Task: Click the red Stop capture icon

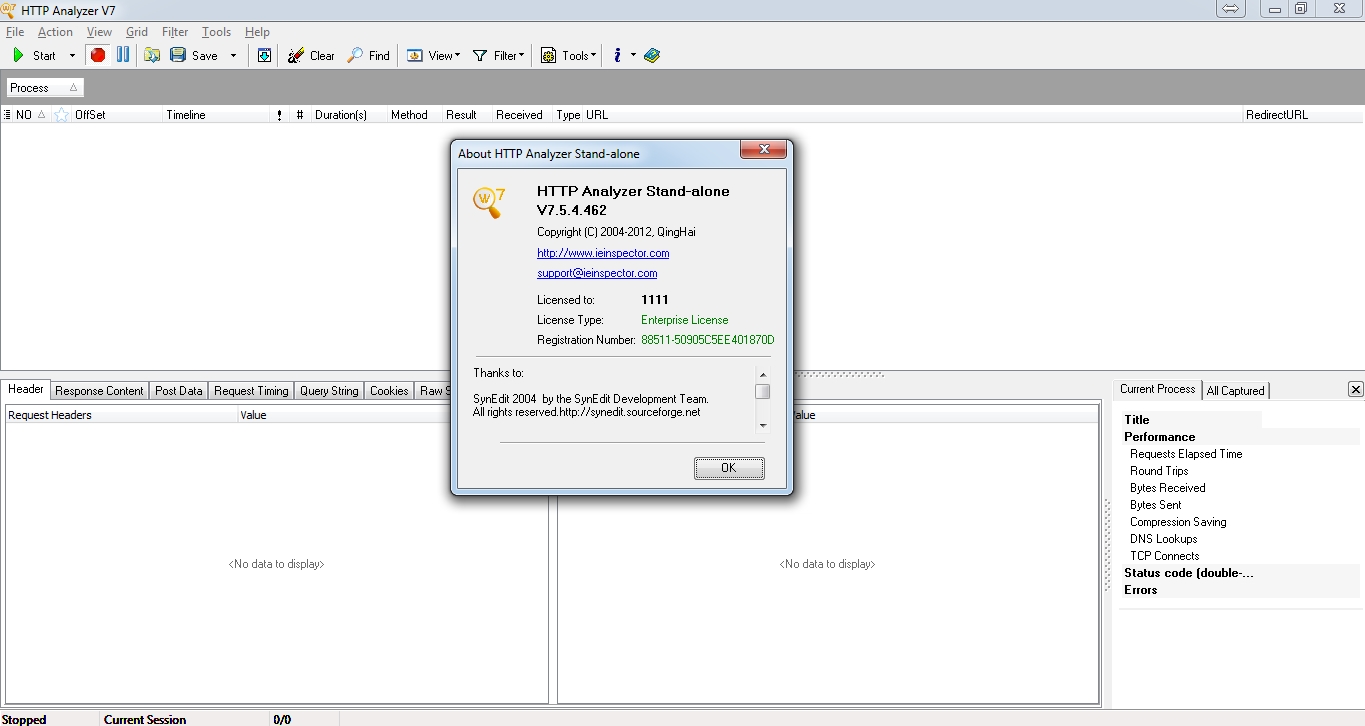Action: pos(98,56)
